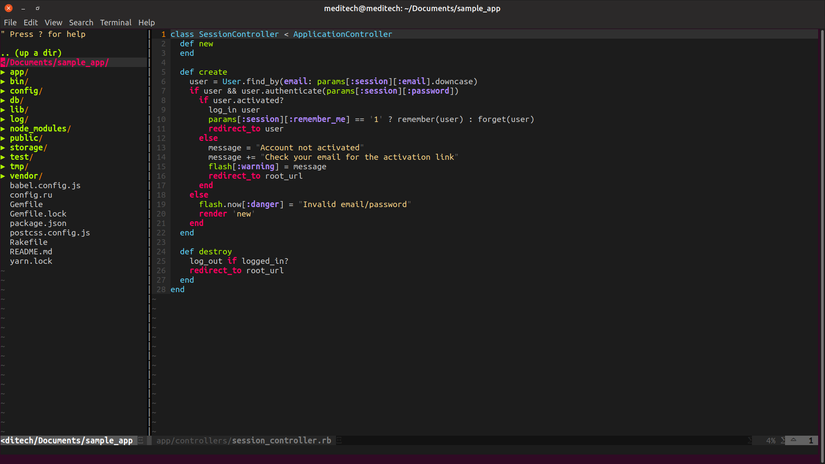Expand the app/ folder in tree
Viewport: 825px width, 464px height.
coord(18,72)
